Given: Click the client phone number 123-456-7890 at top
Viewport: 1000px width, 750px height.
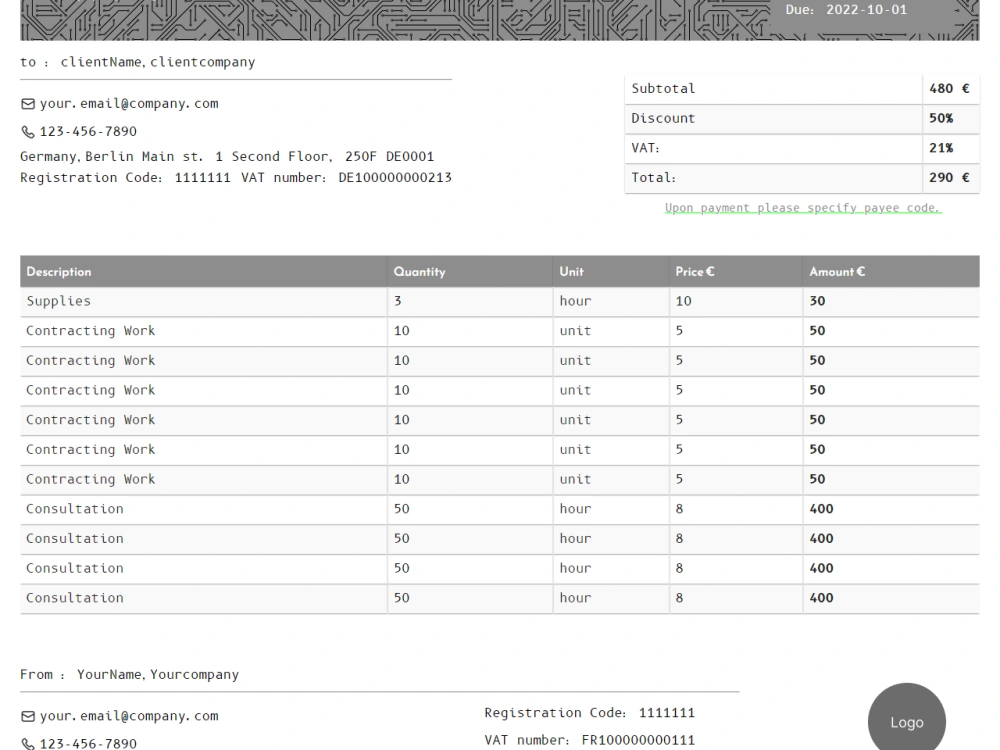Looking at the screenshot, I should pos(88,131).
